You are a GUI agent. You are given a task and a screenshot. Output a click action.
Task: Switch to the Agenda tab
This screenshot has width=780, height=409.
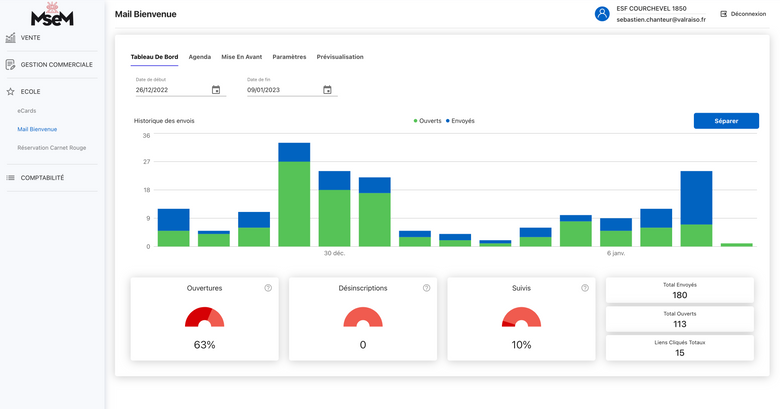coord(199,57)
